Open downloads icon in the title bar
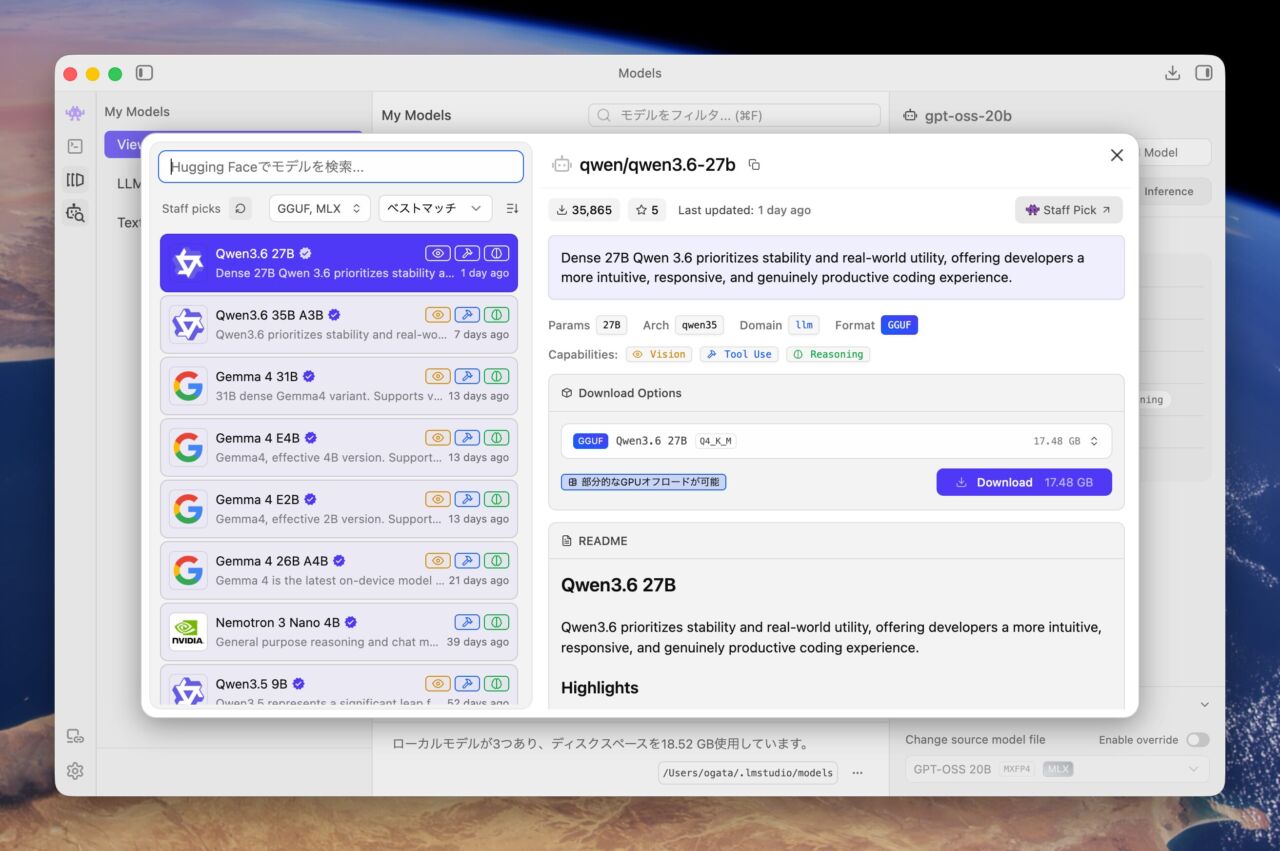The width and height of the screenshot is (1280, 851). pyautogui.click(x=1173, y=73)
